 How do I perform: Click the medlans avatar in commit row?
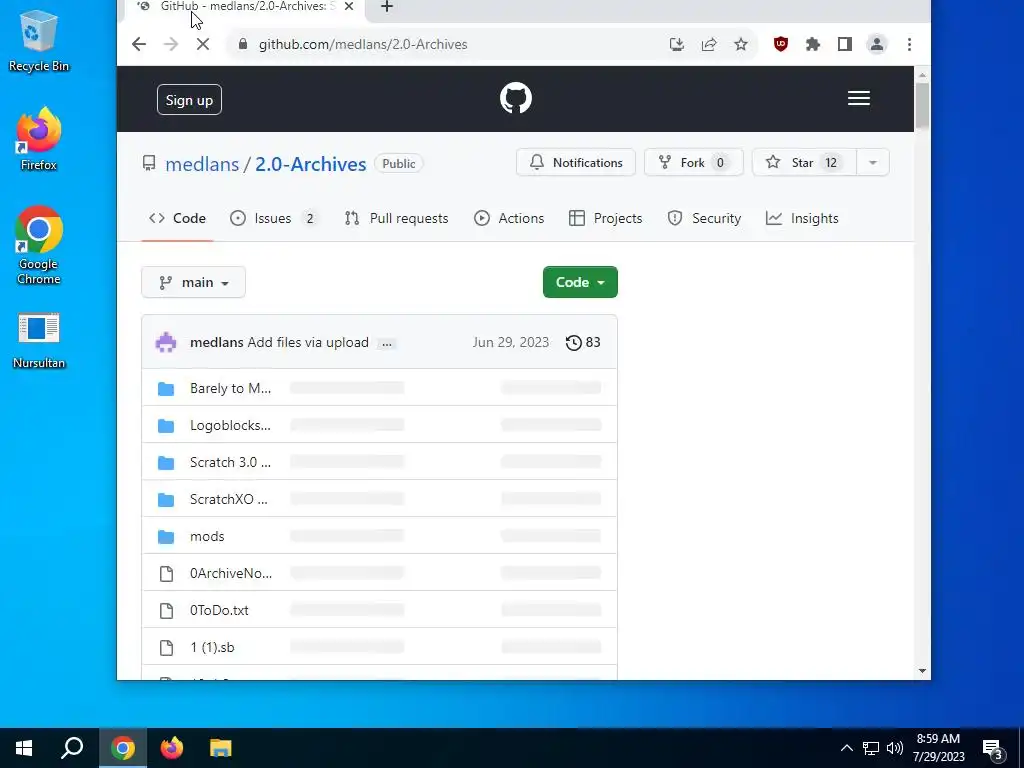[x=166, y=342]
